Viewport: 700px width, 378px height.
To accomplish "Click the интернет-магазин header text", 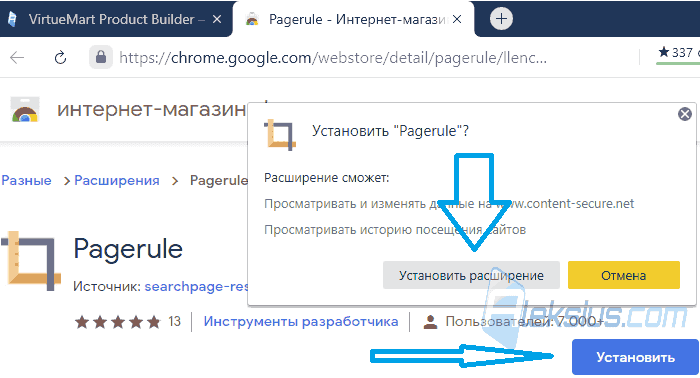I will (x=152, y=109).
